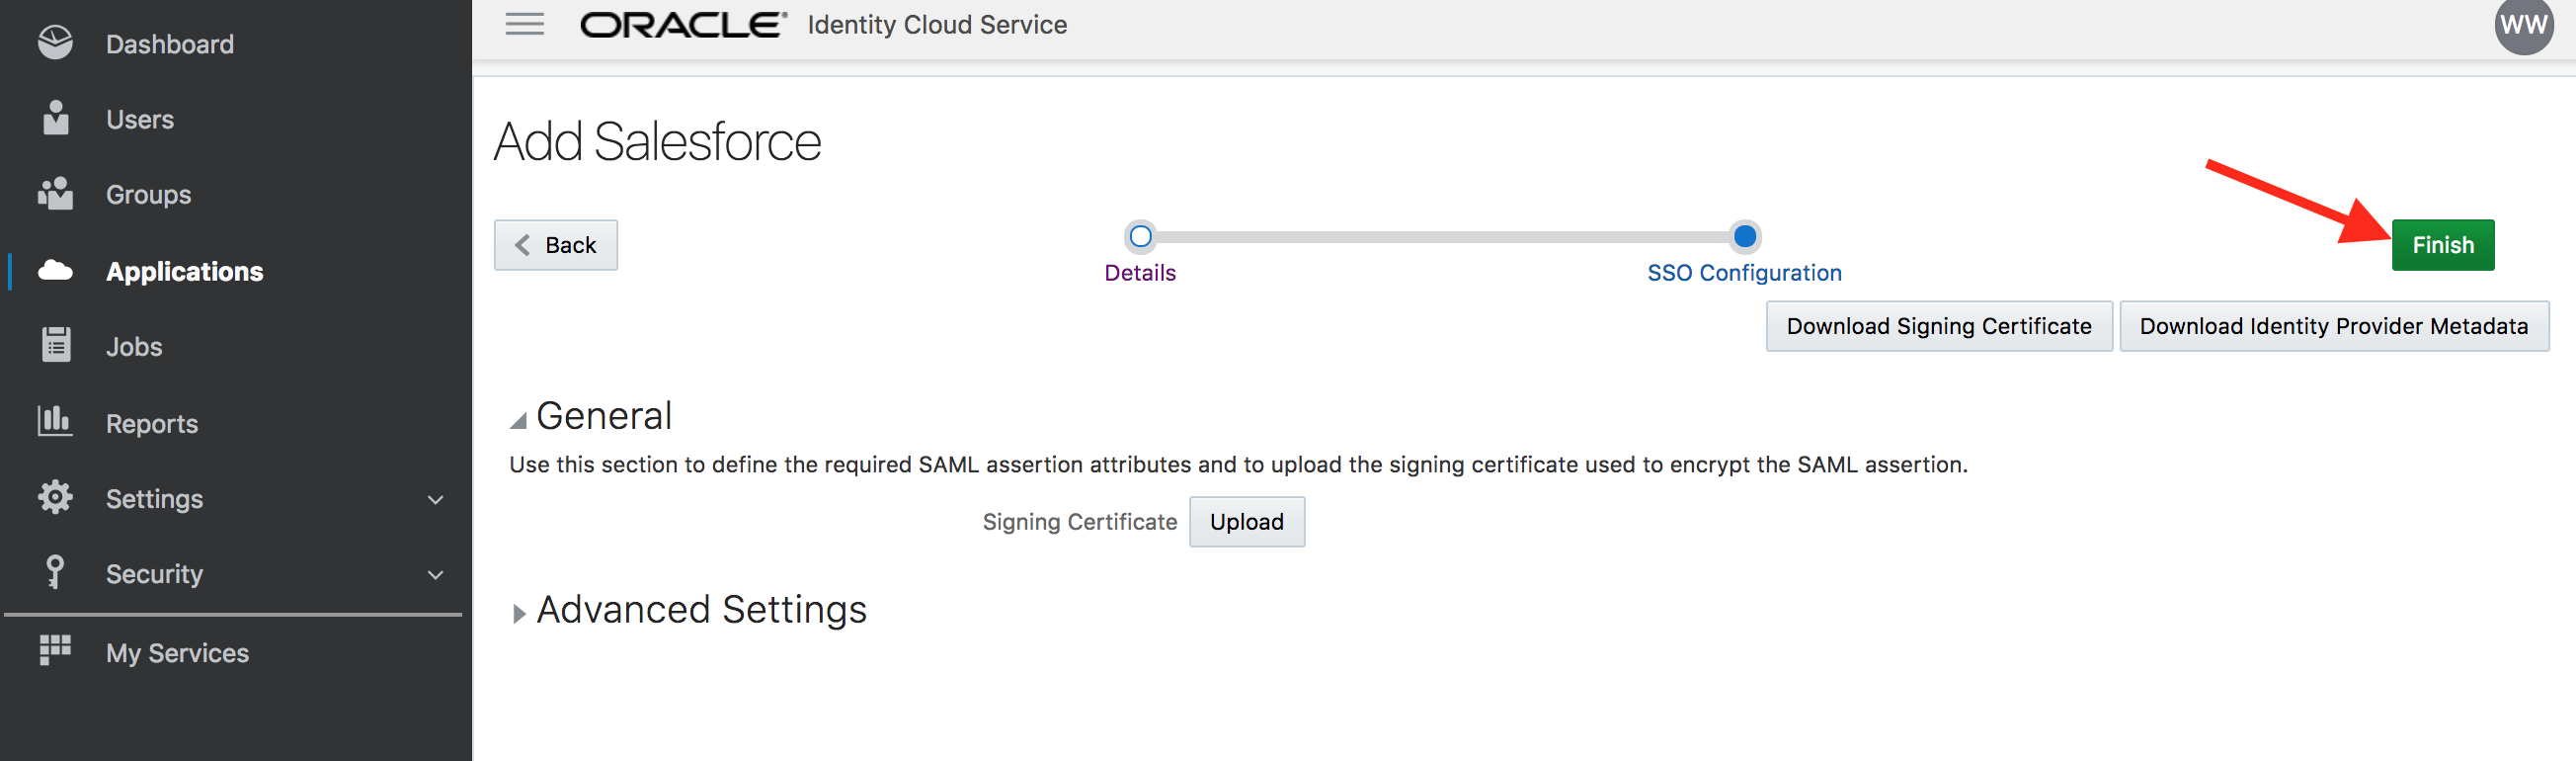Viewport: 2576px width, 761px height.
Task: Click the Users person icon
Action: tap(56, 117)
